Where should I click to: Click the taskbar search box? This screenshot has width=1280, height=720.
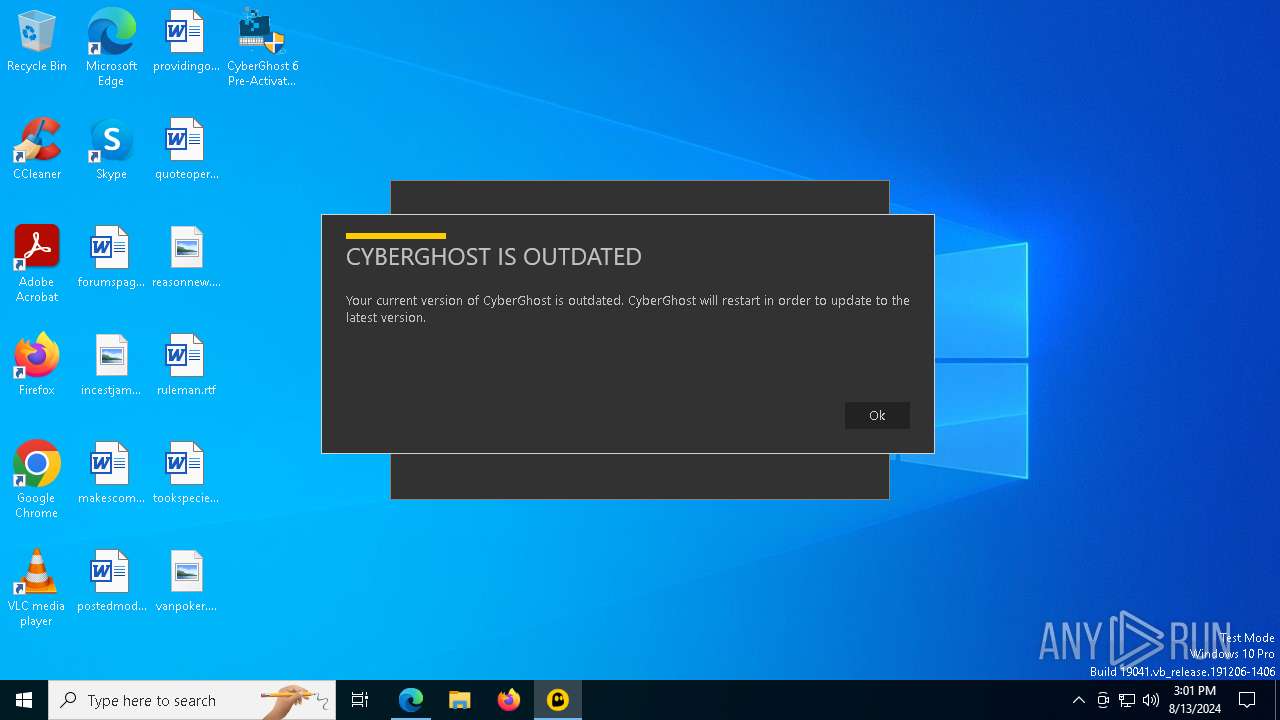192,700
